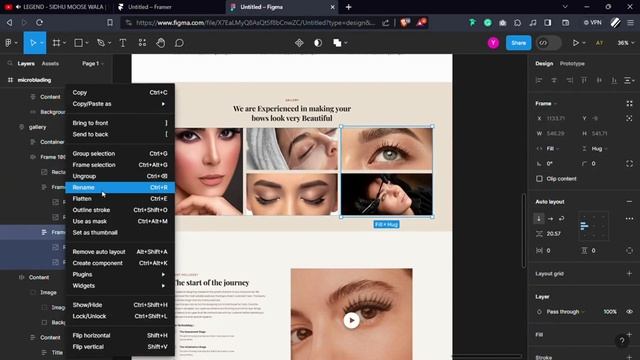The image size is (640, 360).
Task: Switch to the Layers tab
Action: point(26,64)
